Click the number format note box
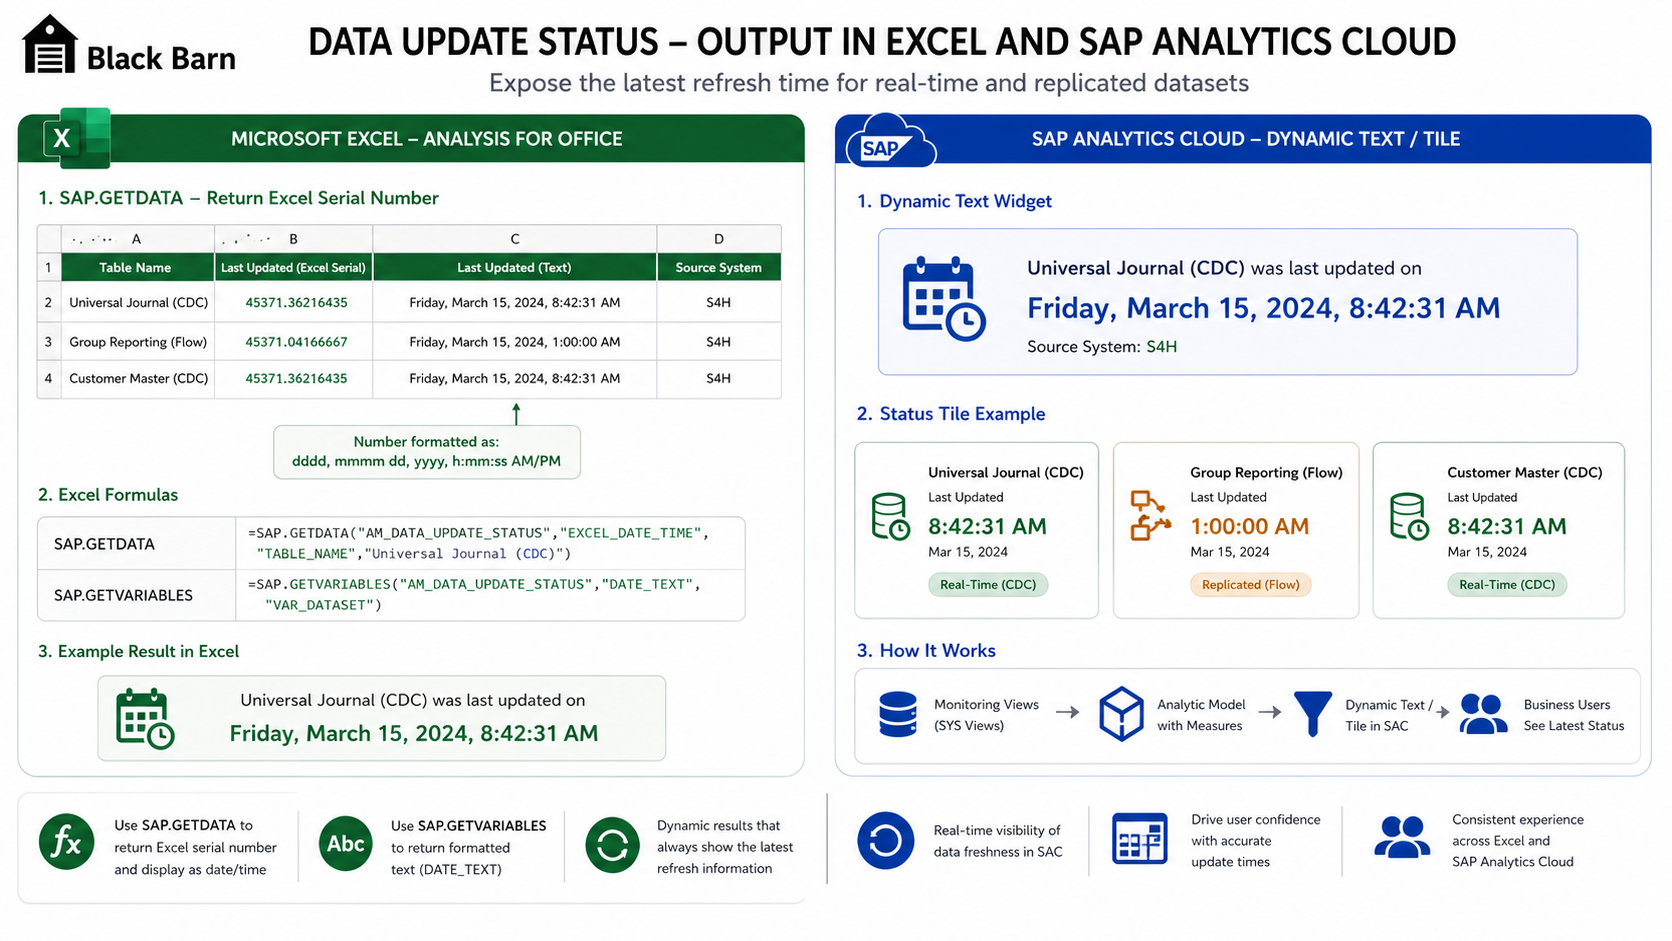This screenshot has height=941, width=1672. 427,452
